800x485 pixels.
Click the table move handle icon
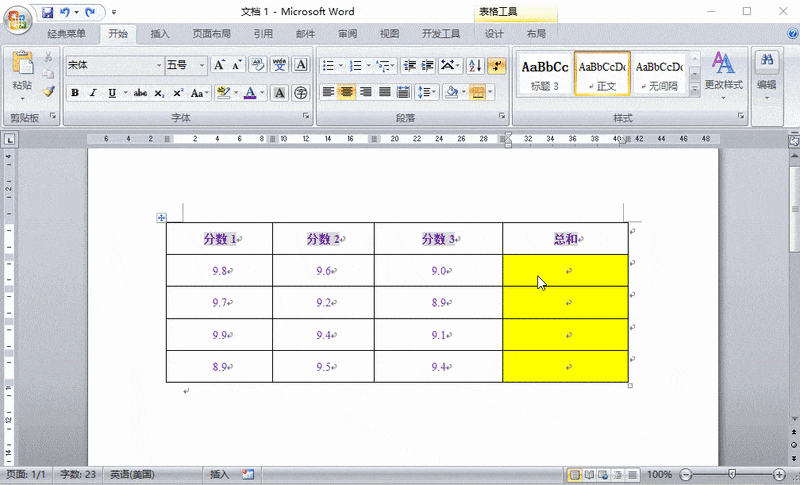click(x=160, y=217)
